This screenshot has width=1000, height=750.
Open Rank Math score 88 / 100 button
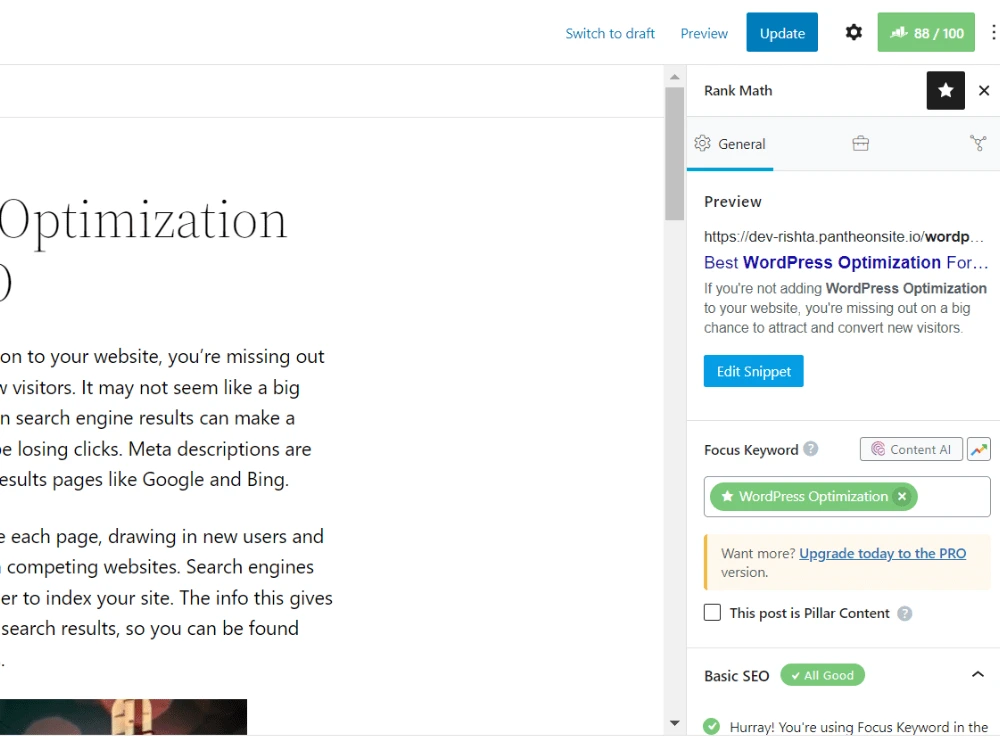click(x=926, y=33)
